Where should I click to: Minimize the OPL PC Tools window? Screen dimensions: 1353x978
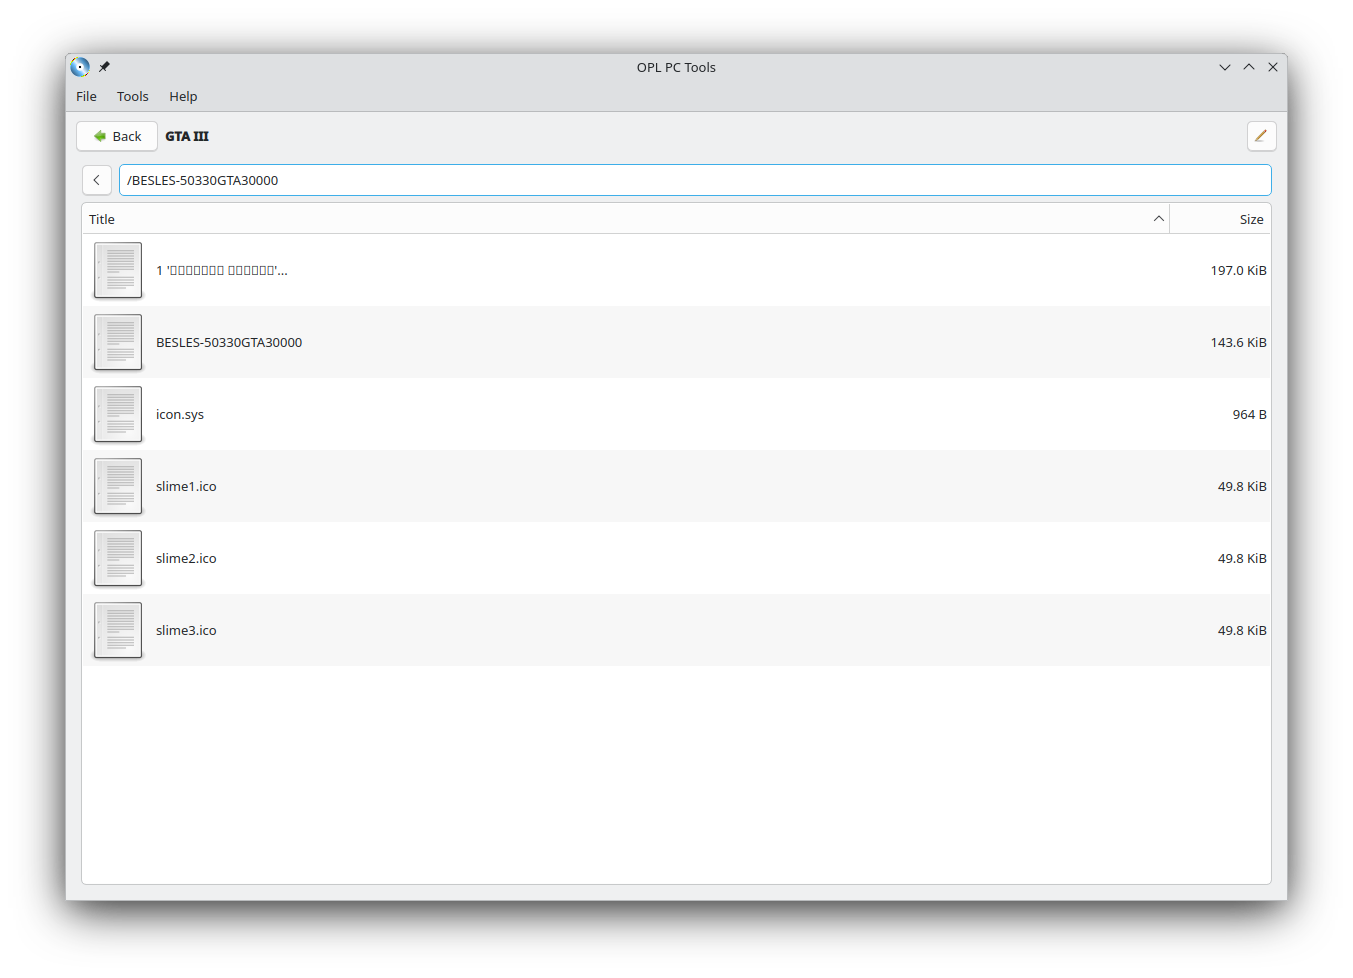(x=1225, y=67)
